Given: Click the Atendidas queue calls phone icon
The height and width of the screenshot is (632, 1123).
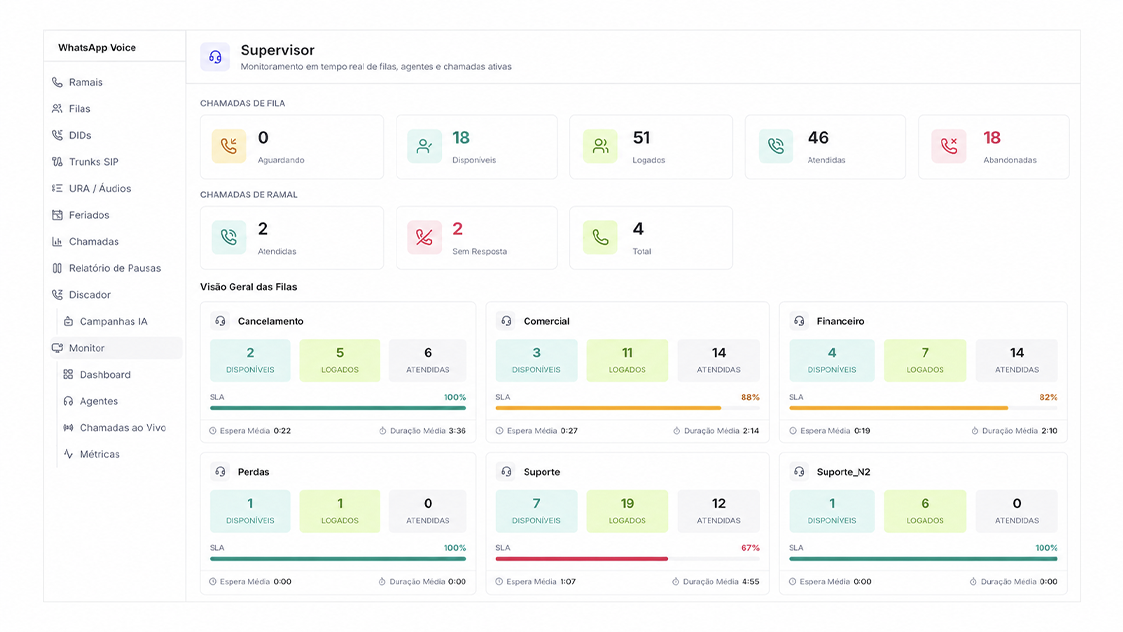Looking at the screenshot, I should click(x=776, y=146).
